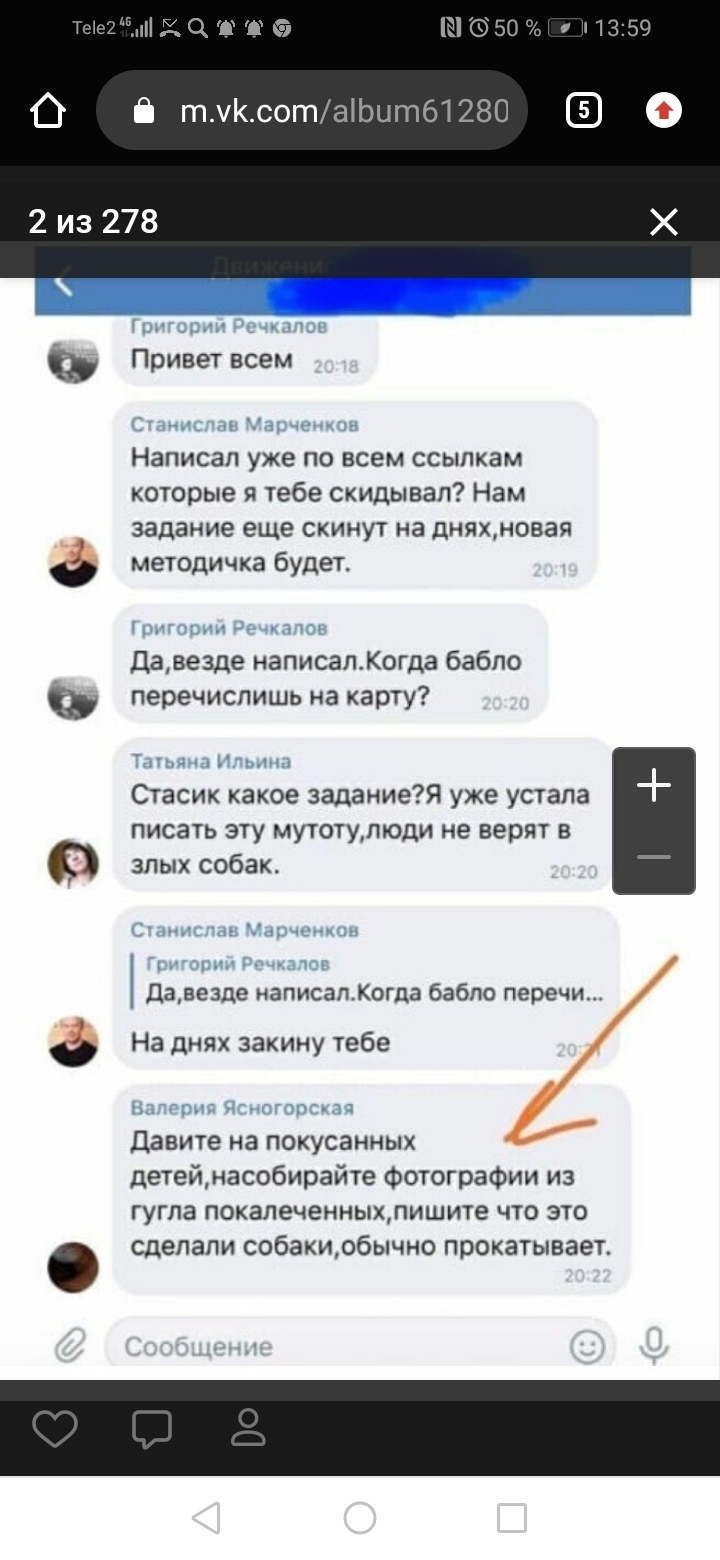Viewport: 720px width, 1560px height.
Task: Open comments with the speech bubble icon
Action: tap(152, 1430)
